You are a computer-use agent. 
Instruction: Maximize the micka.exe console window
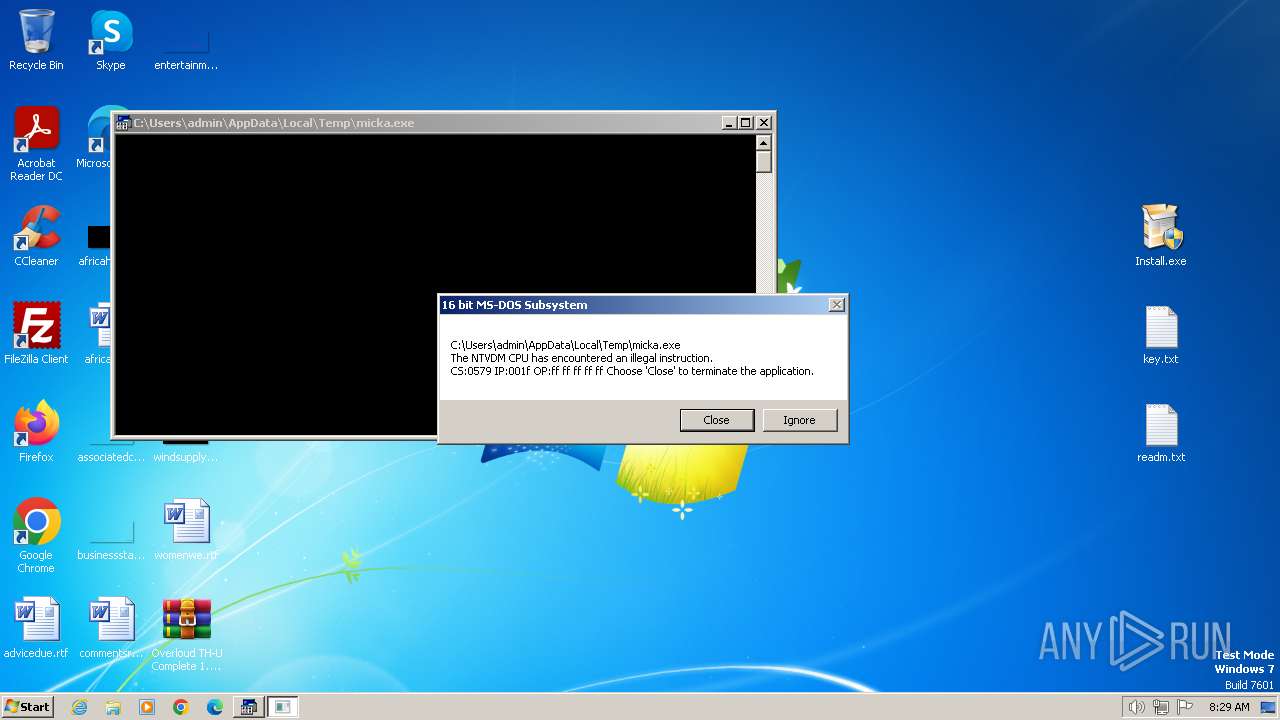pos(746,123)
